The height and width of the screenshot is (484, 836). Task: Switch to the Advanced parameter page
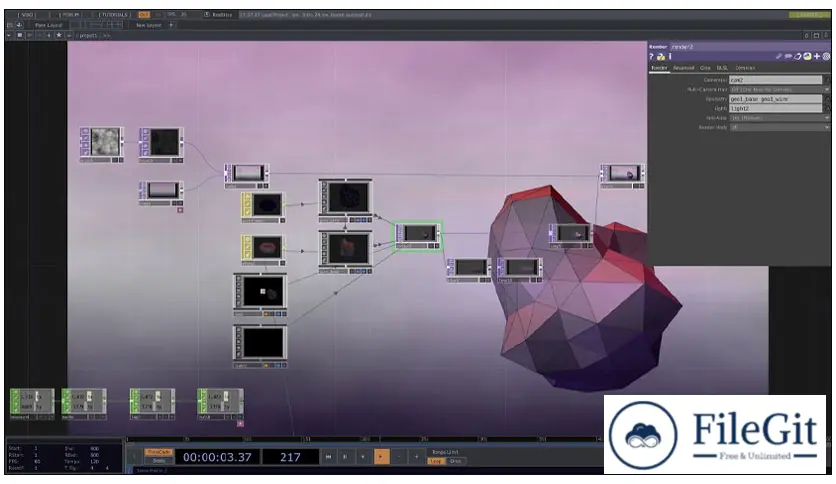684,68
